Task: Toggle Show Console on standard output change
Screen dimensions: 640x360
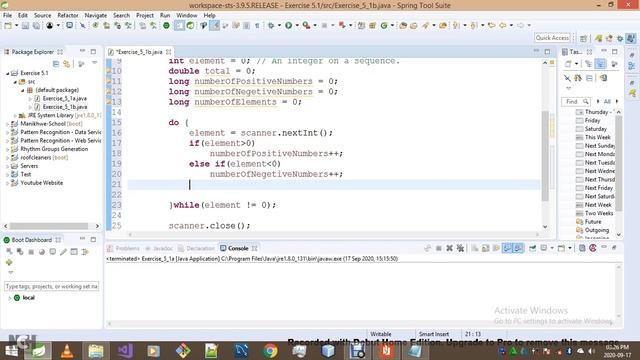Action: tap(507, 248)
